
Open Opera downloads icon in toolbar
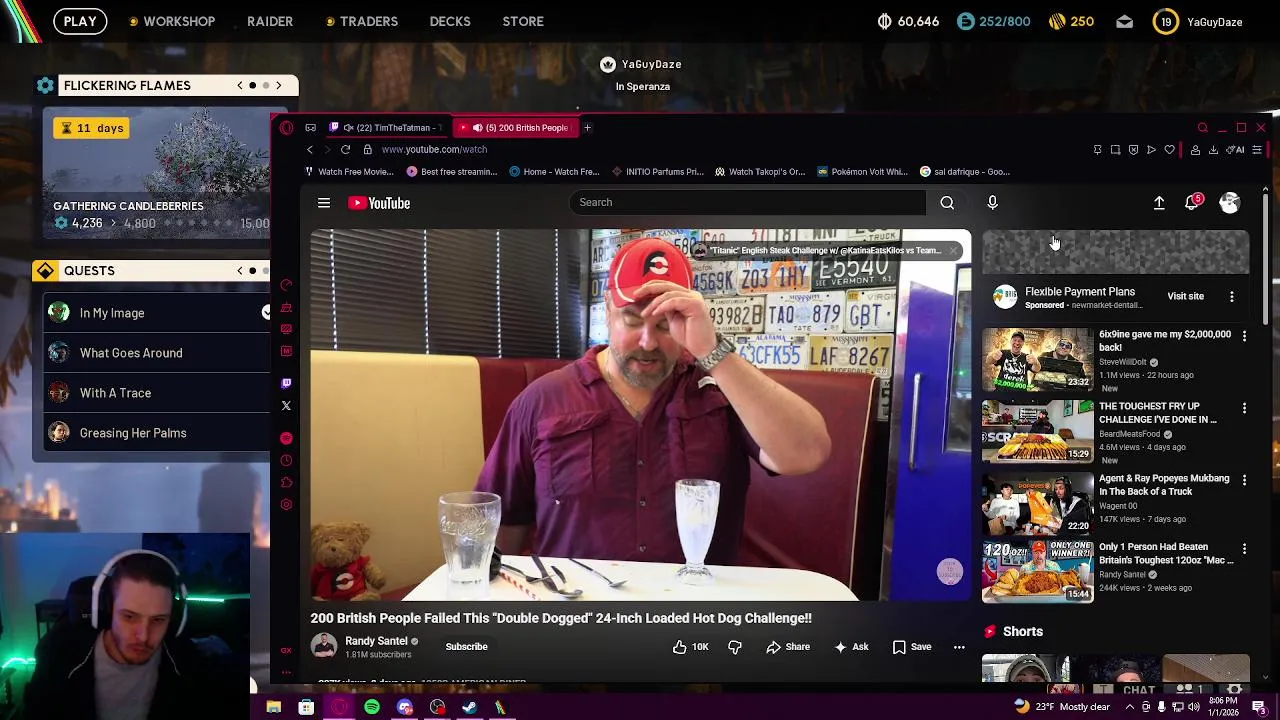tap(1213, 150)
